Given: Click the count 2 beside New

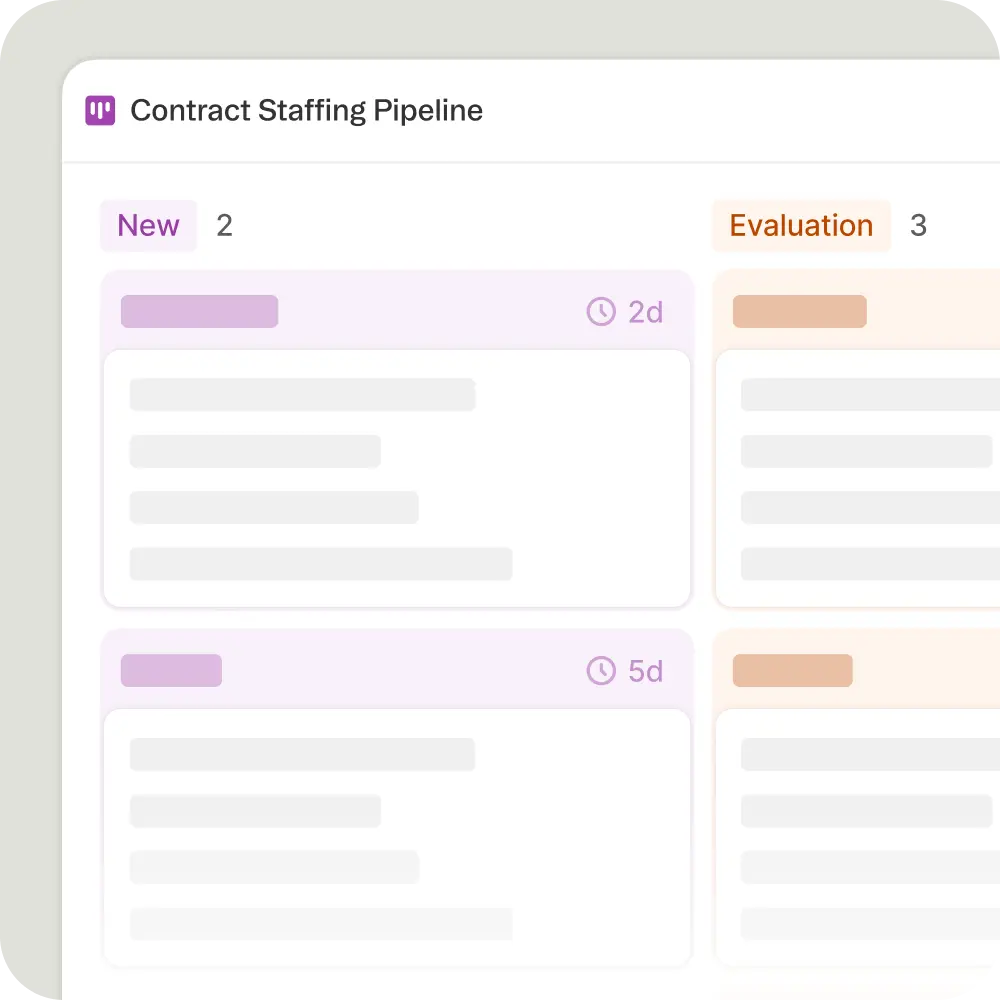Looking at the screenshot, I should point(224,226).
